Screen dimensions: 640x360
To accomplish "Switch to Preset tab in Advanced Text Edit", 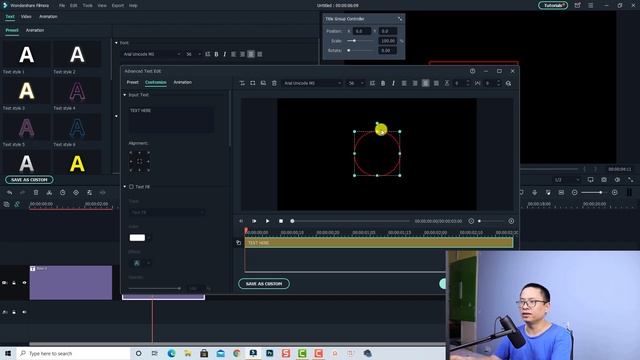I will coord(132,82).
